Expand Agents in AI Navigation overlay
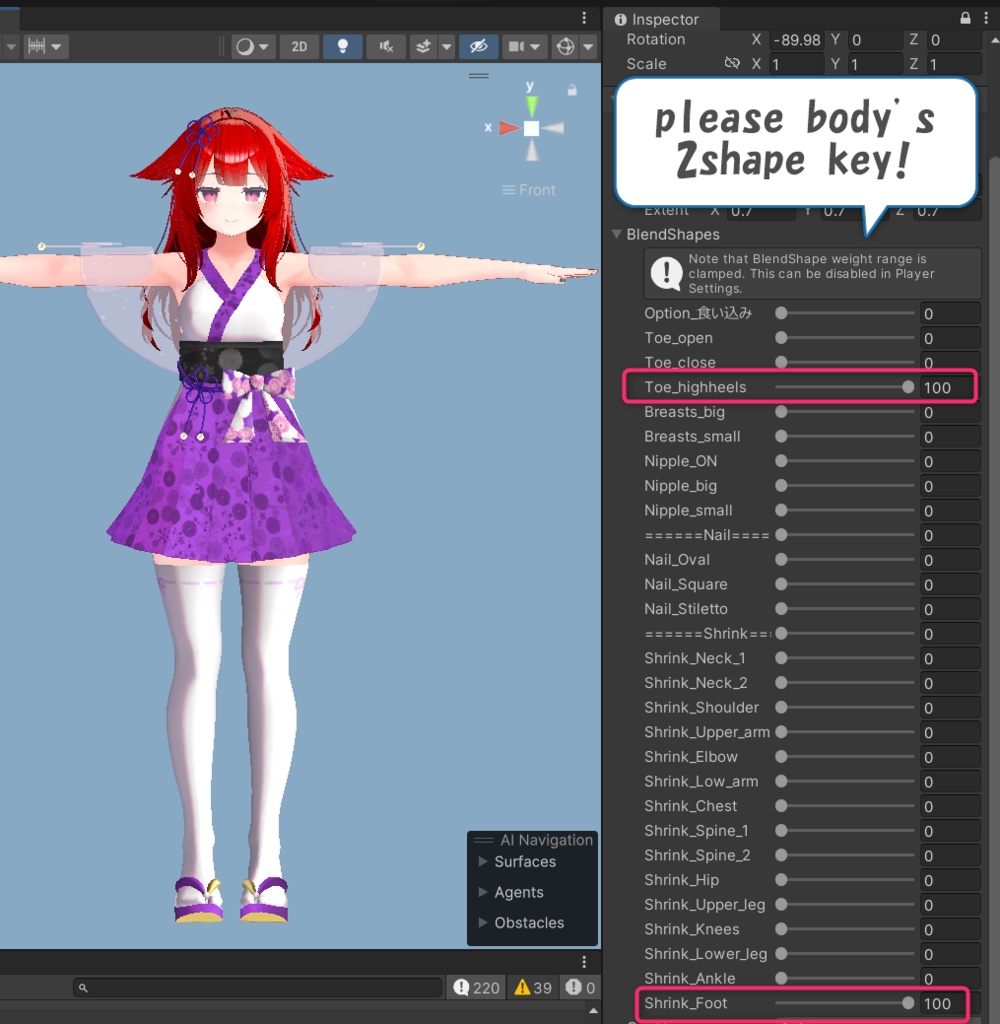The width and height of the screenshot is (1000, 1024). [x=483, y=892]
